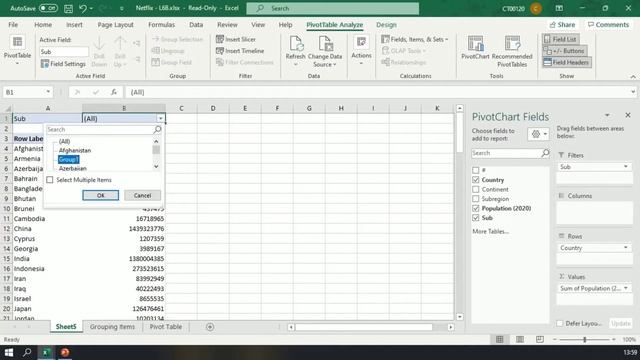Add a new sheet with plus icon
Screen dimensions: 640x360
tap(210, 327)
